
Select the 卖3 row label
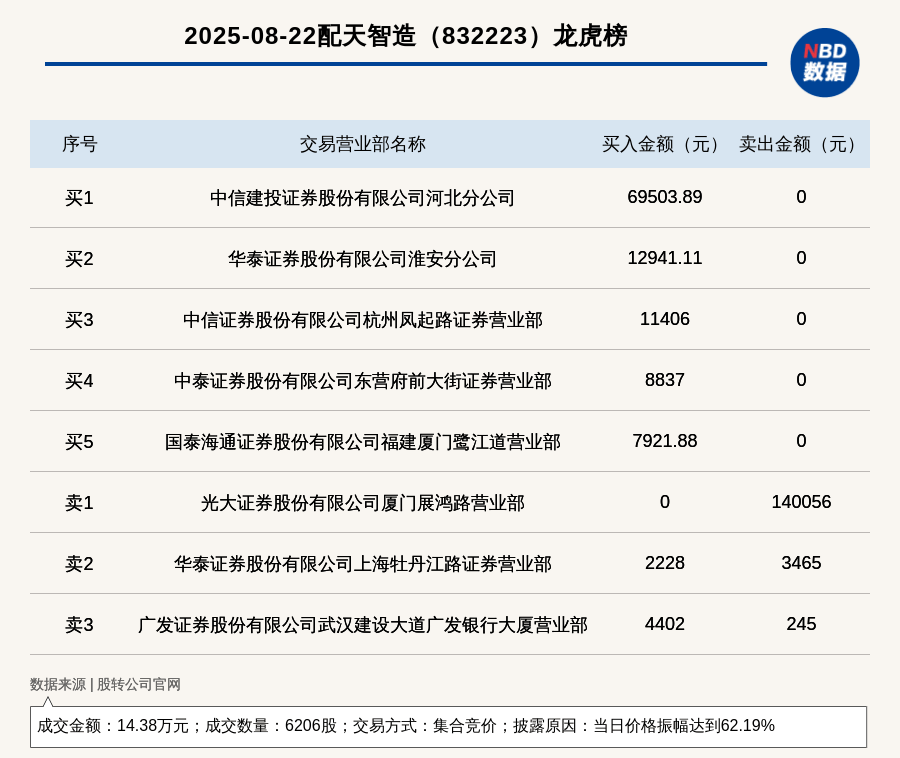(x=79, y=624)
